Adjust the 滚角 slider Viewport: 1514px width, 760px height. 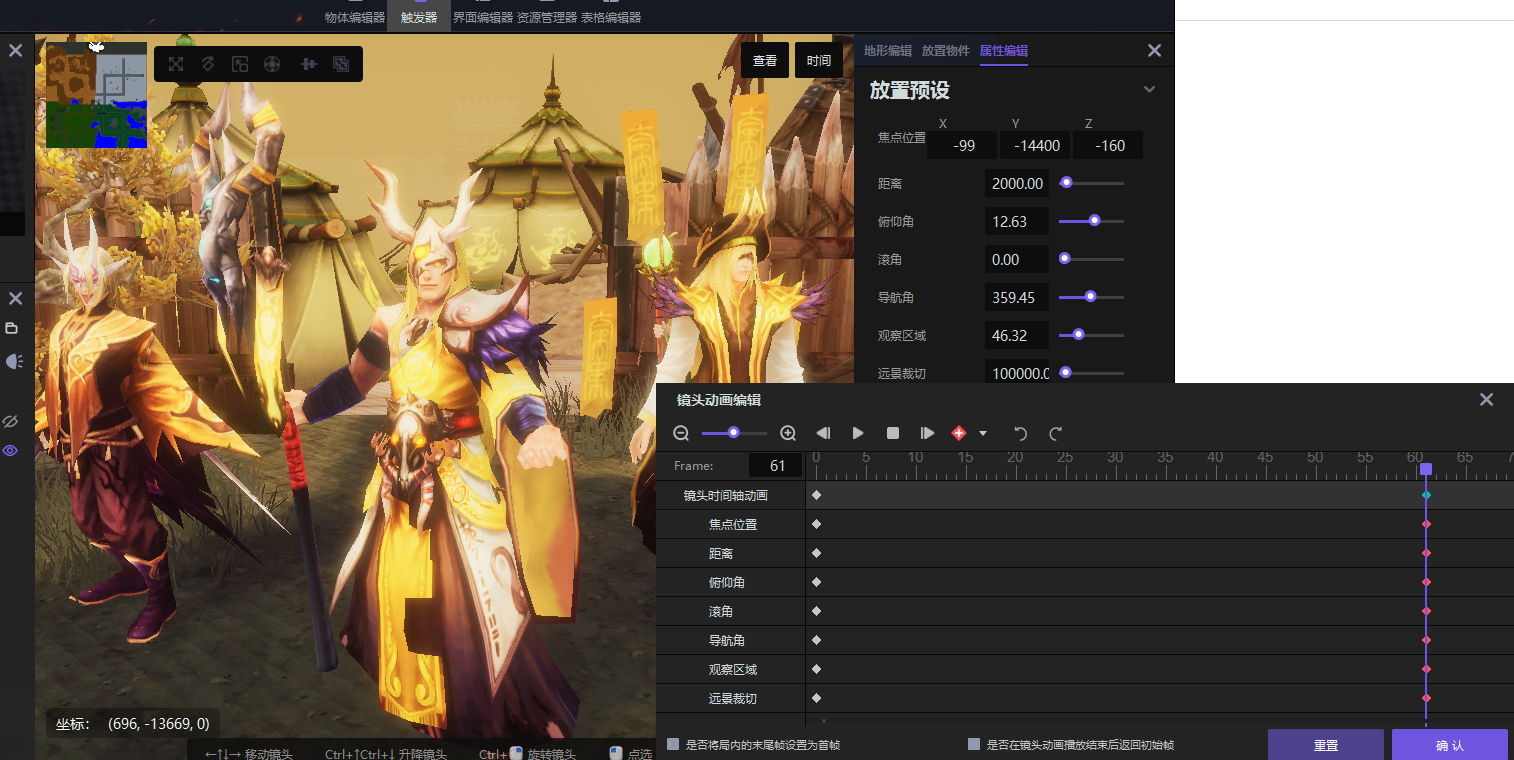(x=1091, y=259)
